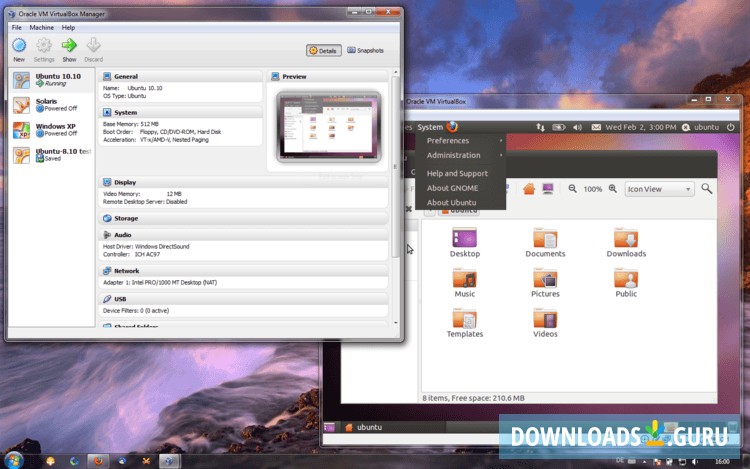Switch to the Snapshots view
750x469 pixels.
pyautogui.click(x=365, y=51)
